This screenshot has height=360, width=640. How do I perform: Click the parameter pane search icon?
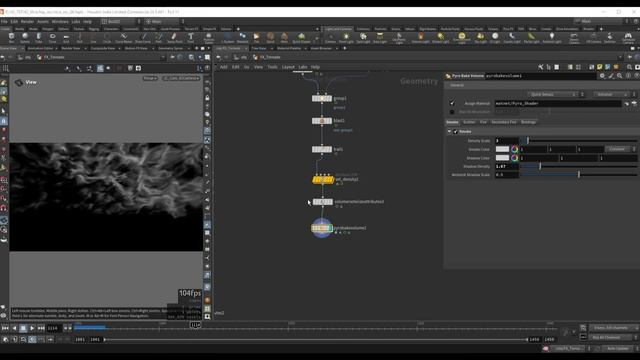[620, 76]
